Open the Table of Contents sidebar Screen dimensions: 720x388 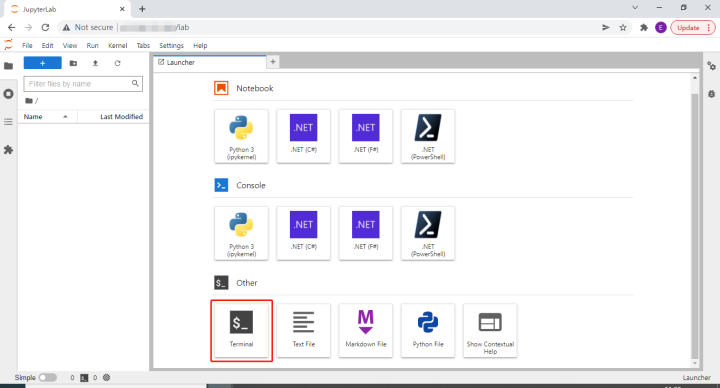tap(8, 122)
